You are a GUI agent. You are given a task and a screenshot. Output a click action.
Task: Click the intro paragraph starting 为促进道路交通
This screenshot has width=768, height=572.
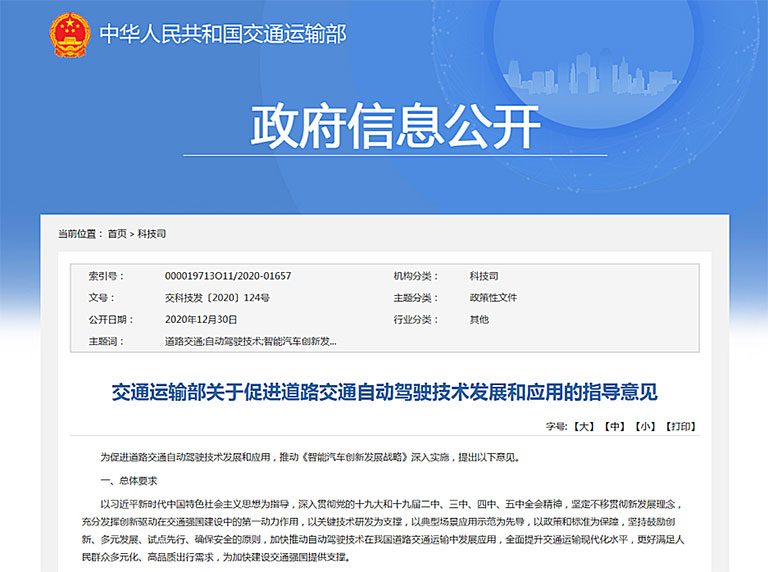coord(310,457)
